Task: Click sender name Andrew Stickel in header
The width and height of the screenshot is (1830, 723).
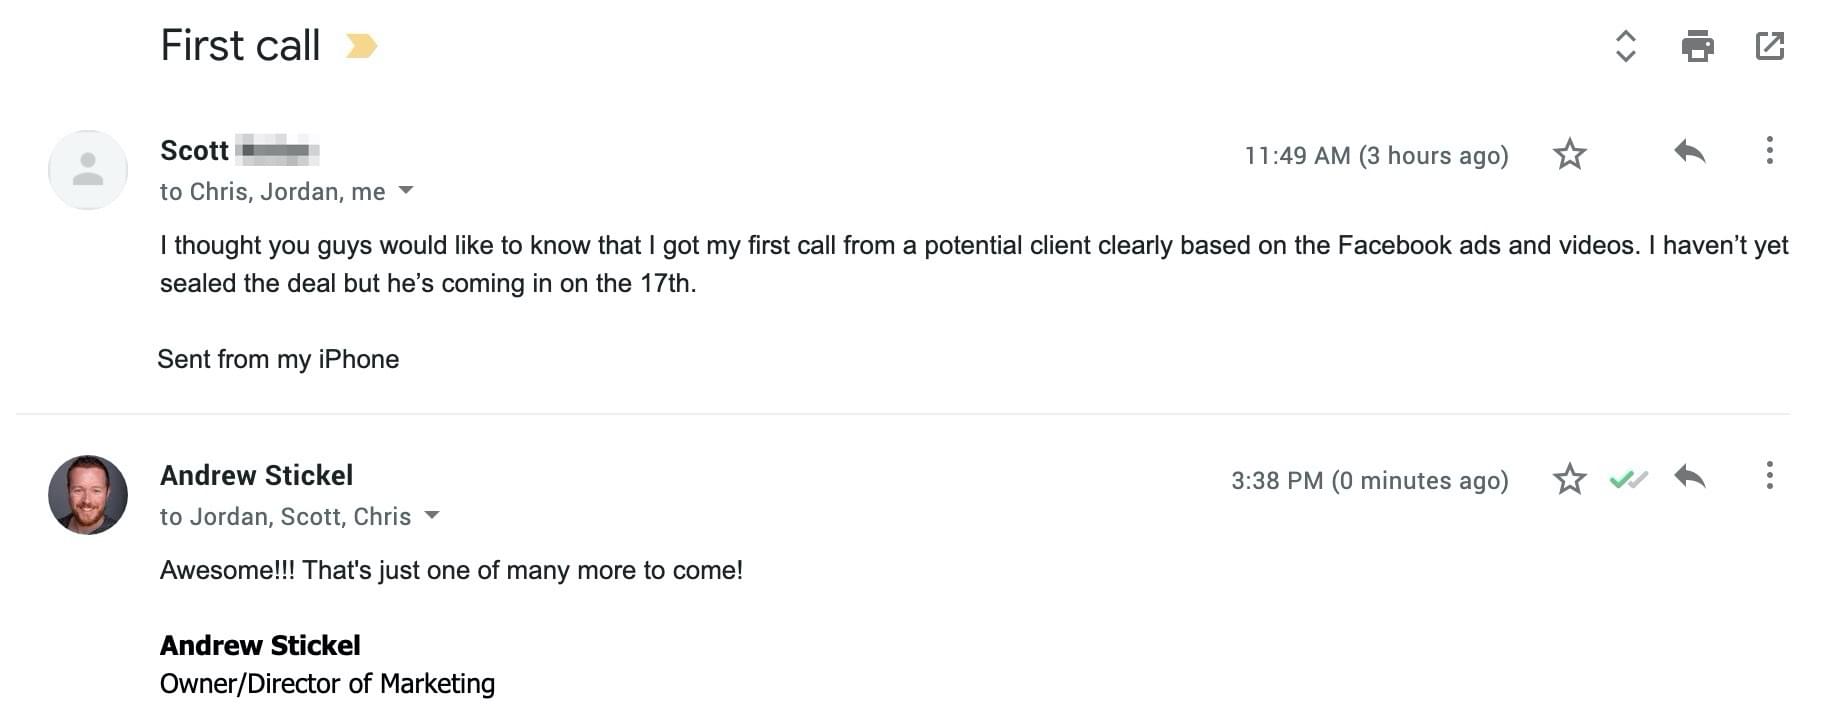Action: point(256,476)
